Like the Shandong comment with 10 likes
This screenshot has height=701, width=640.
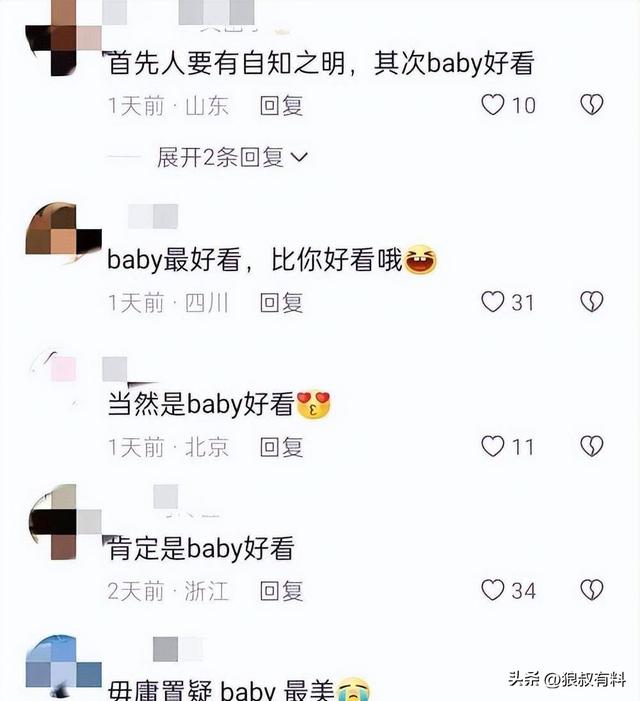coord(493,105)
